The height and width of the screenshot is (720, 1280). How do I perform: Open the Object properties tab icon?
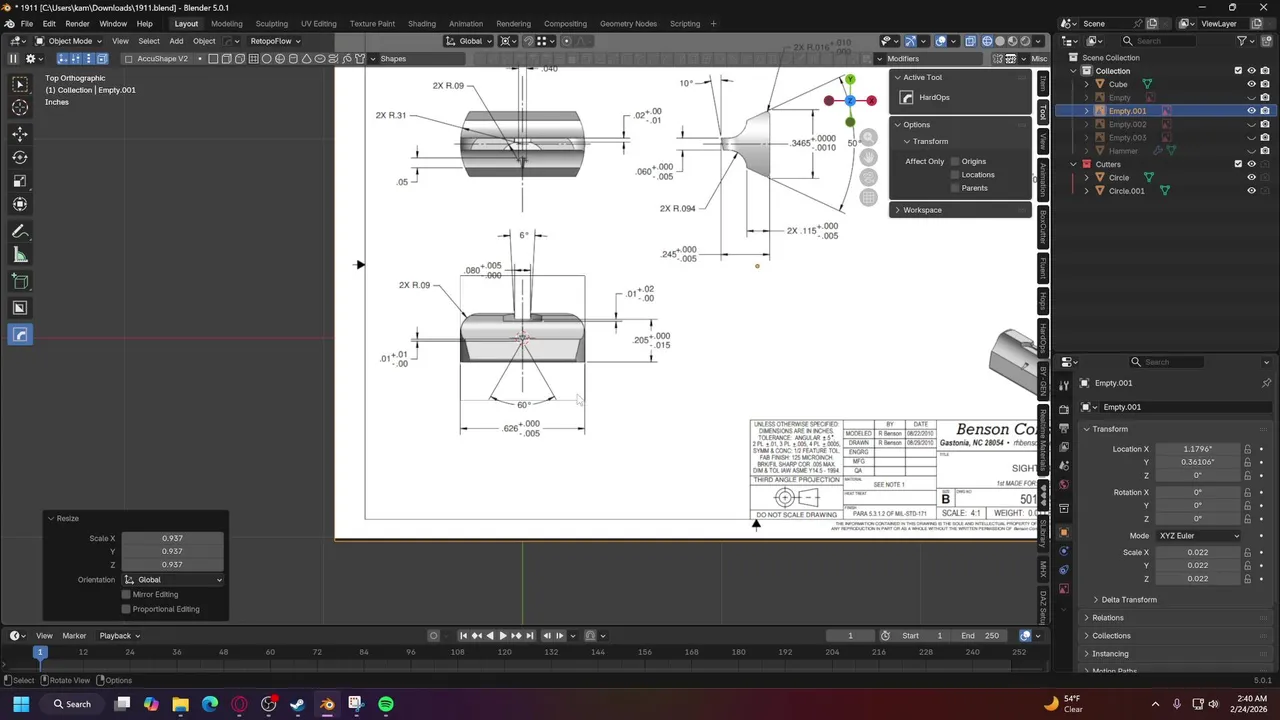coord(1064,532)
